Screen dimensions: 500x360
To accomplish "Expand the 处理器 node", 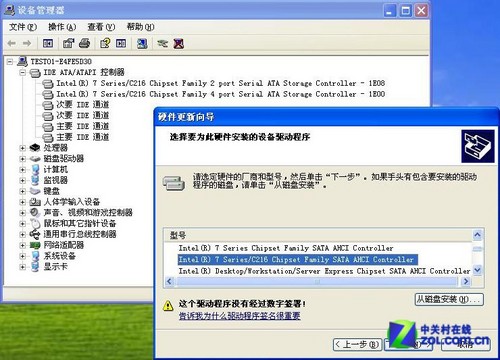I will (x=23, y=148).
